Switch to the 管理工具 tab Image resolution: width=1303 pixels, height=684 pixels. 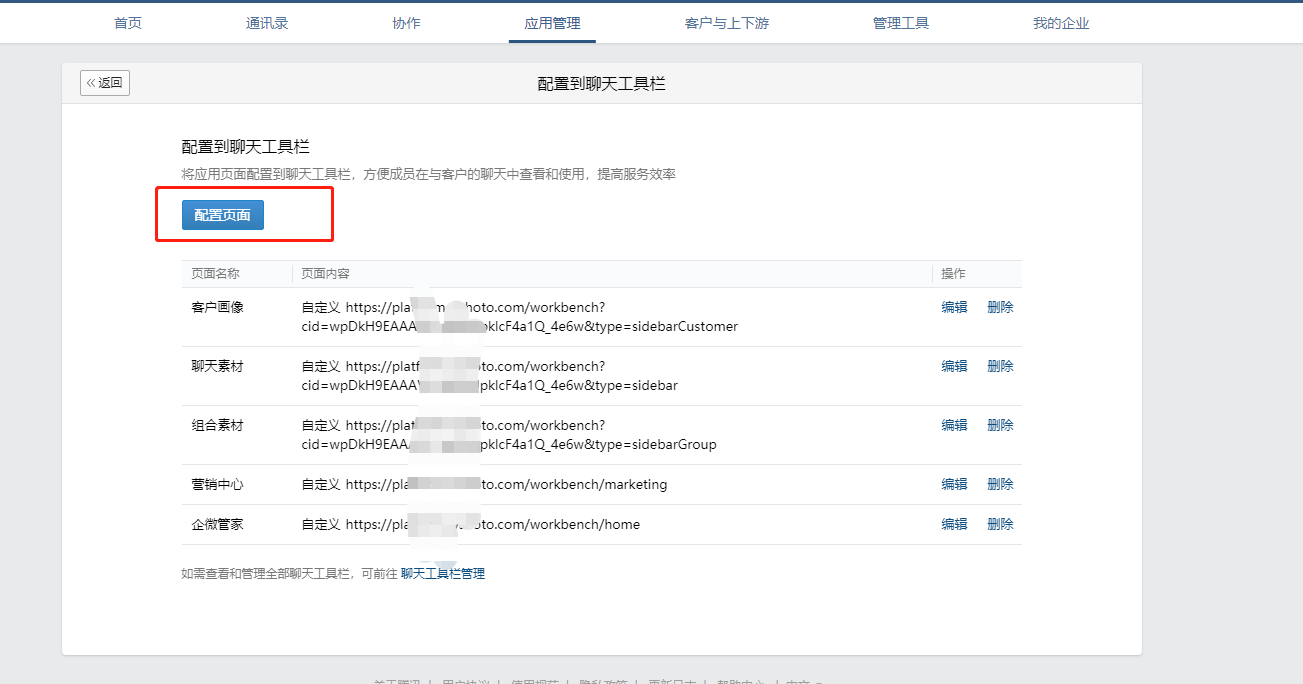coord(901,23)
